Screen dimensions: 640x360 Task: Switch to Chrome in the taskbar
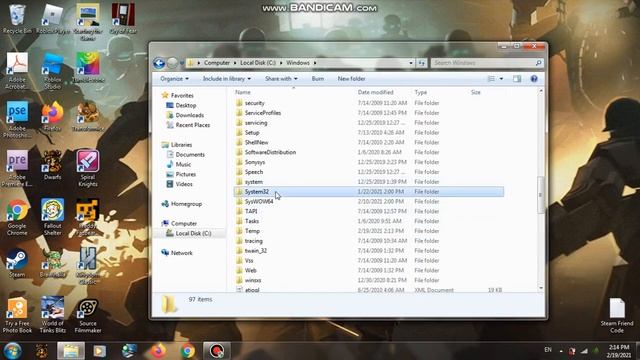(188, 351)
